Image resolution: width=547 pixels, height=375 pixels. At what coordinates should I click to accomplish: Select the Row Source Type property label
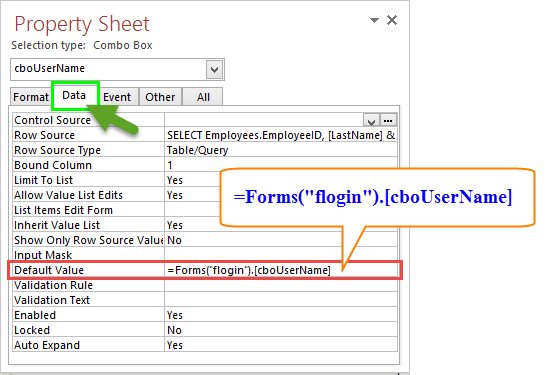tap(57, 150)
